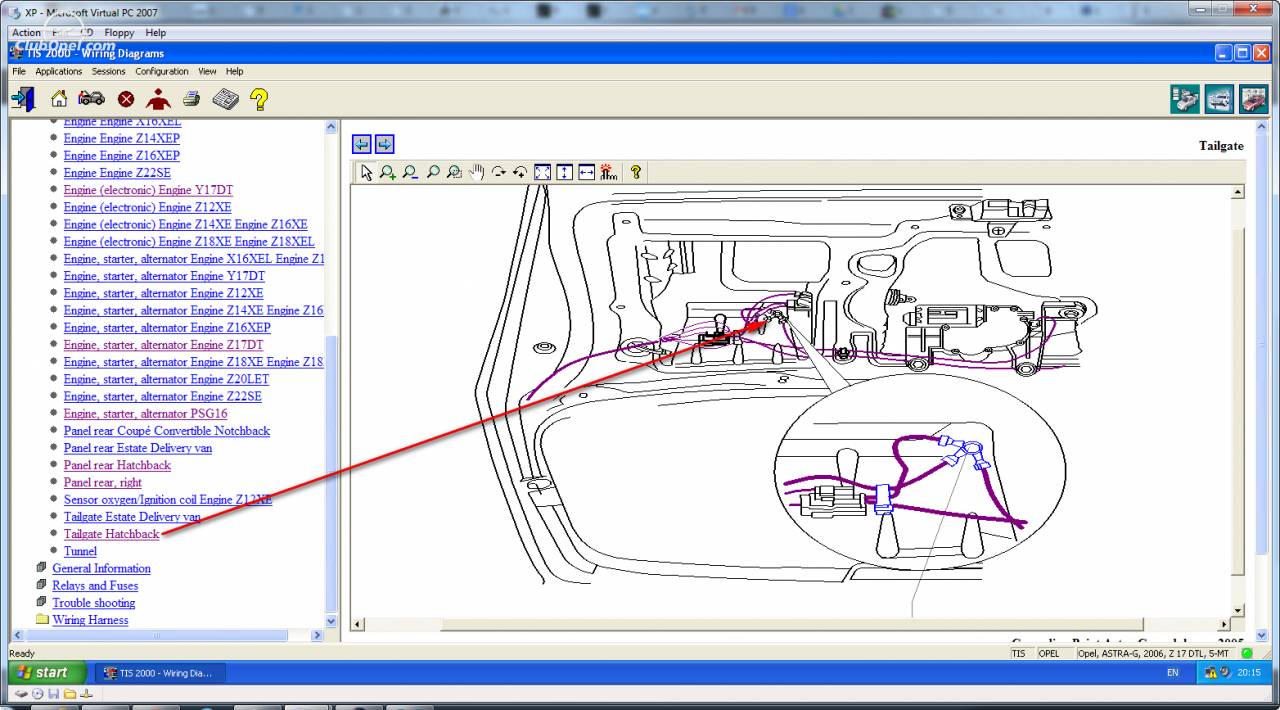Click the red stop/cancel icon
The width and height of the screenshot is (1280, 710).
(126, 99)
